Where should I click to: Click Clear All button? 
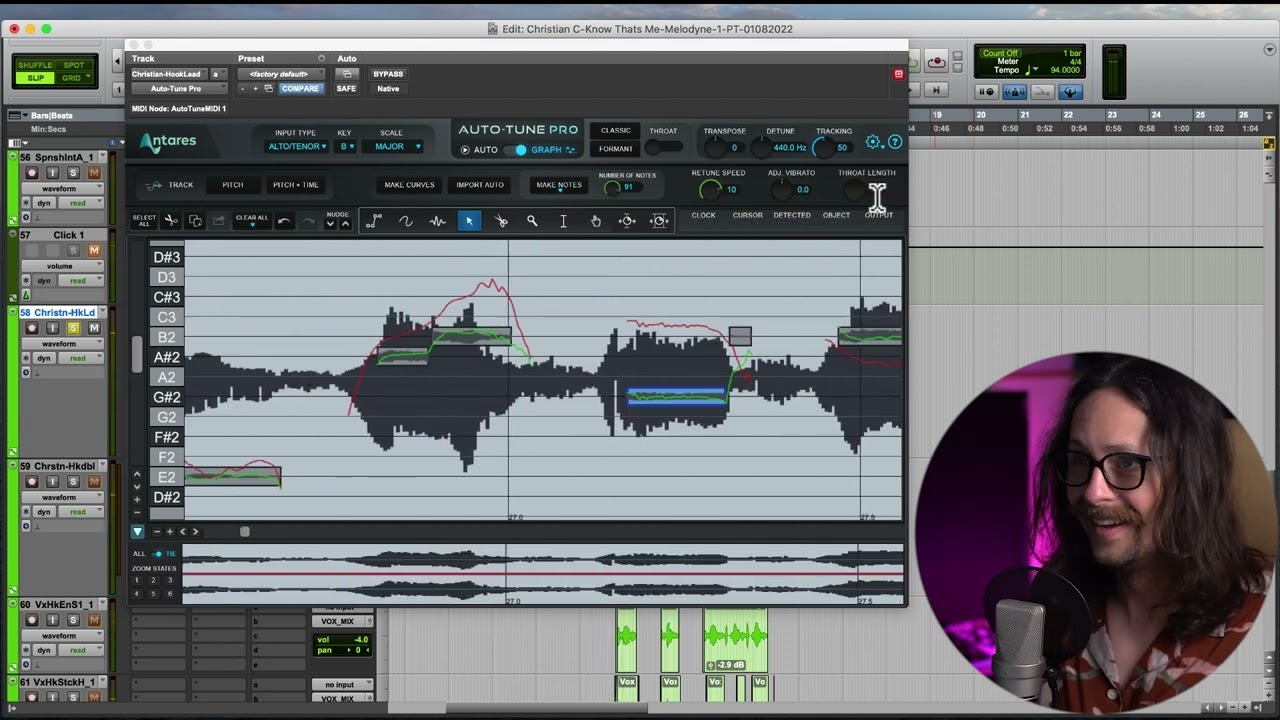252,219
